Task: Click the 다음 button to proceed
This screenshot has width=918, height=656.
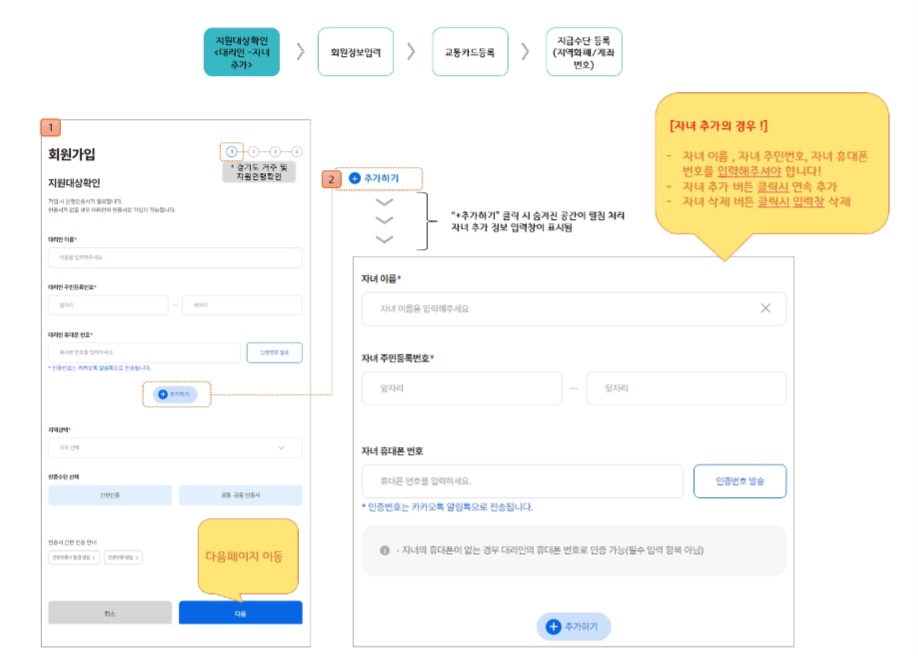Action: [240, 612]
